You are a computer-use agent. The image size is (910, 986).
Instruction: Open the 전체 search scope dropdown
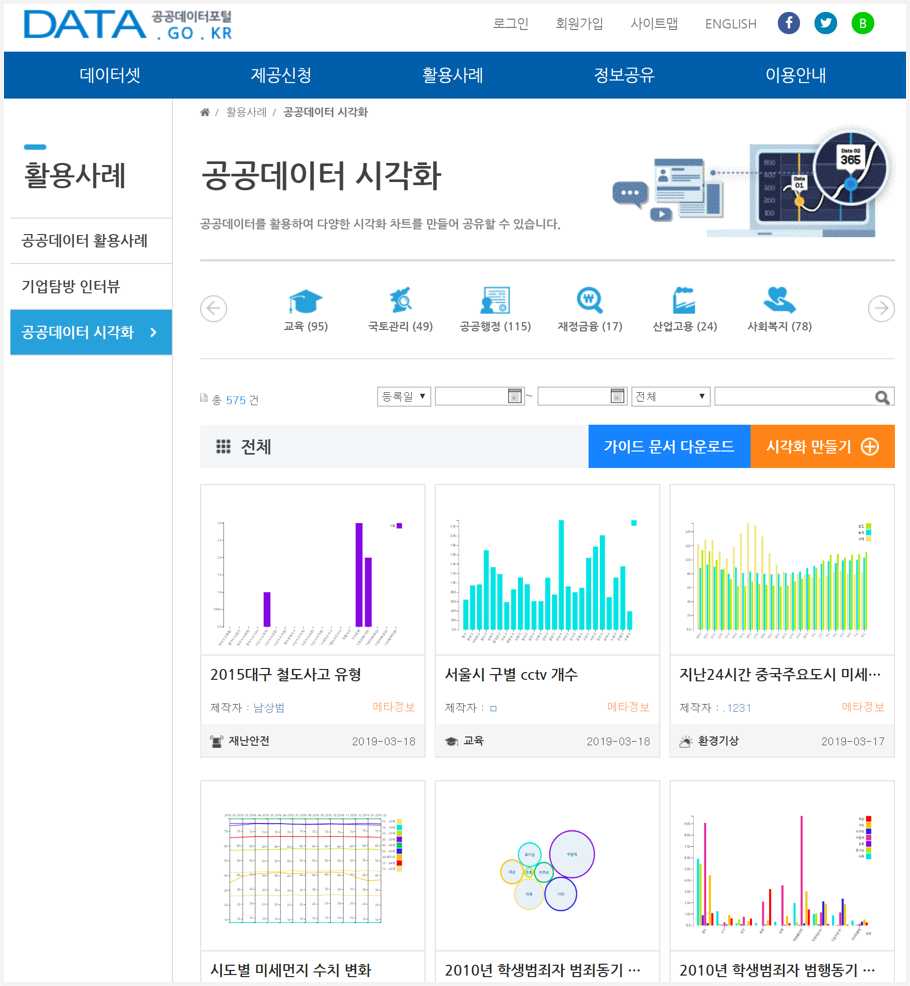(x=670, y=397)
